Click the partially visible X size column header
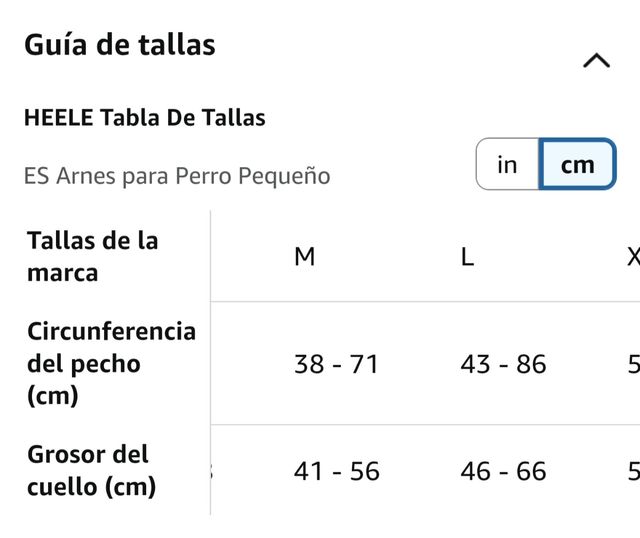640x538 pixels. coord(633,257)
